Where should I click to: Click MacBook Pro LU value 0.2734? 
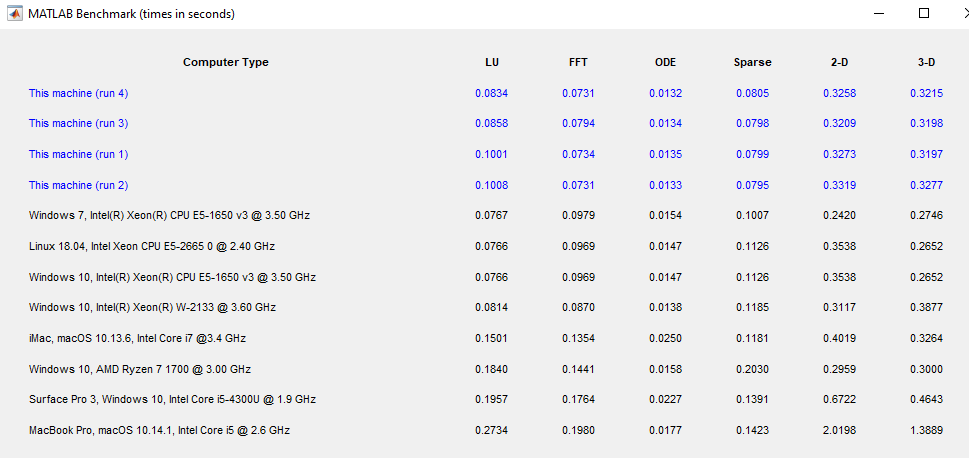pyautogui.click(x=492, y=430)
